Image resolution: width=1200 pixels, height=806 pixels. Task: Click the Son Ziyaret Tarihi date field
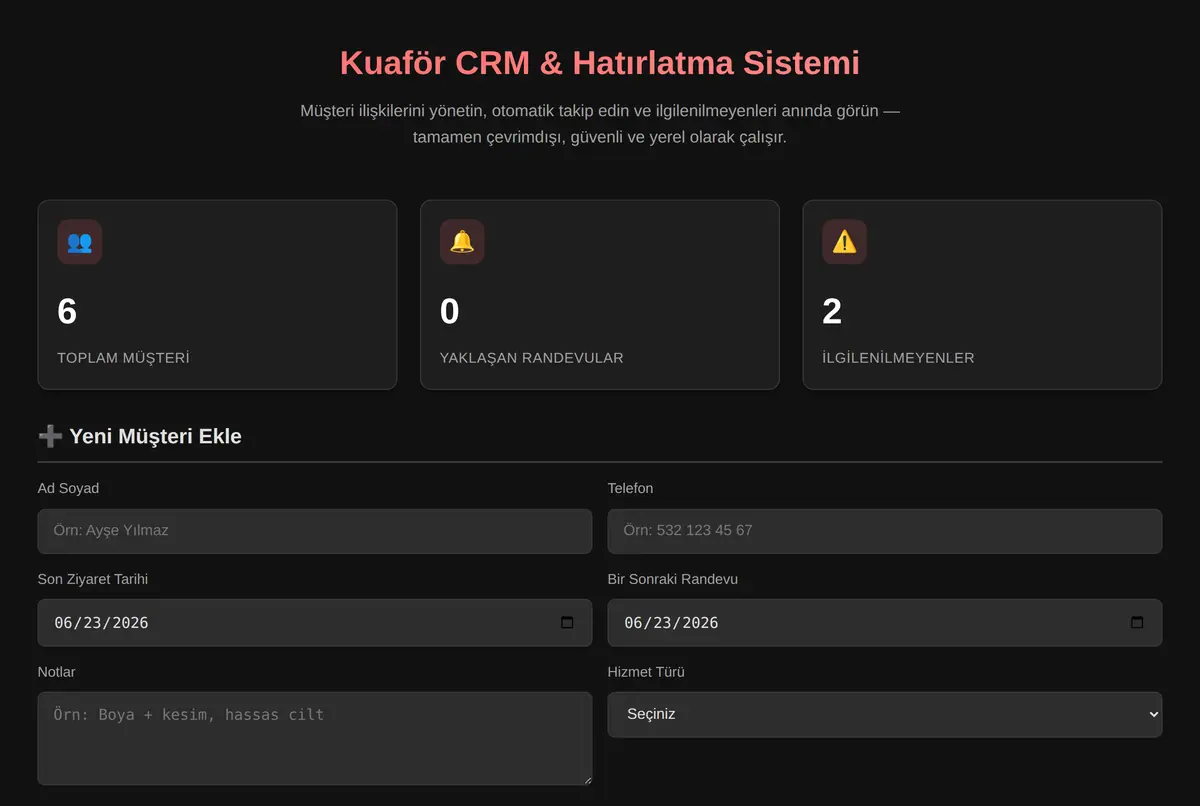pyautogui.click(x=315, y=622)
